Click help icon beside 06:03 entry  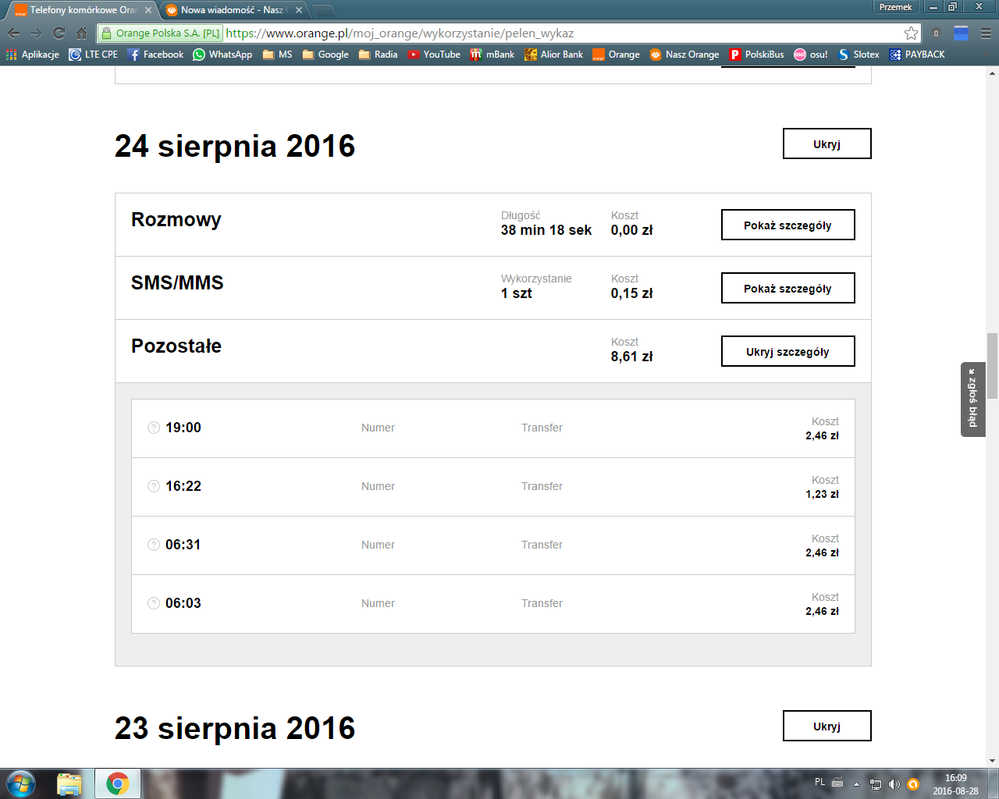pos(154,603)
